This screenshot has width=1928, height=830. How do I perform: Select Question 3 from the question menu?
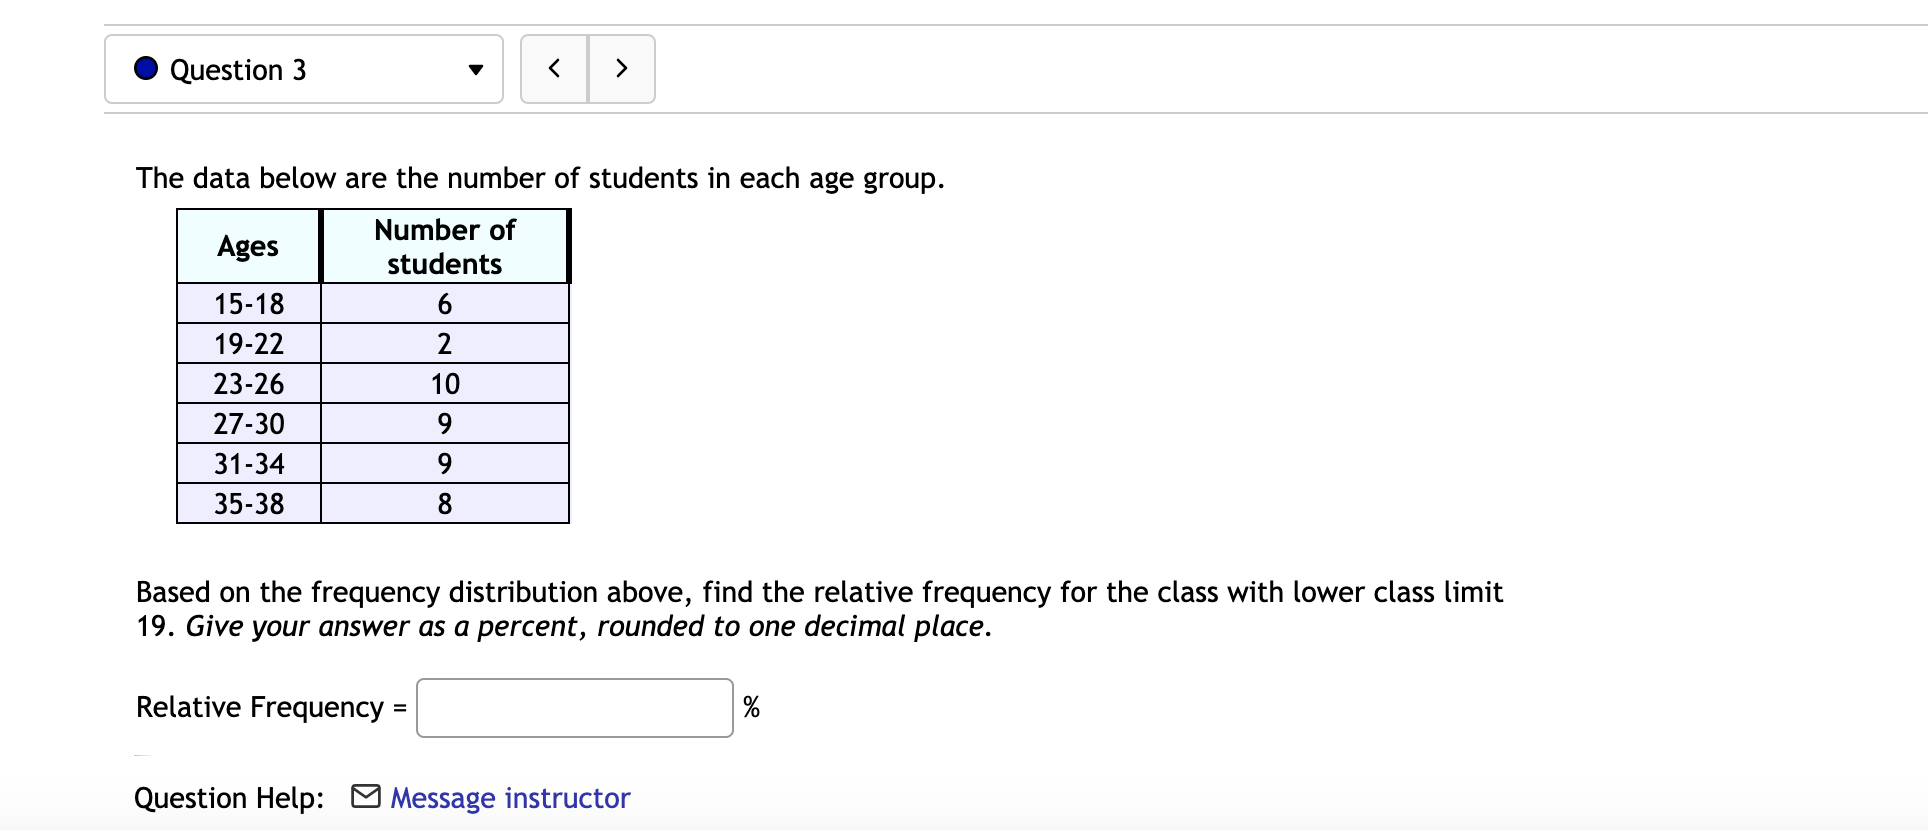coord(302,69)
